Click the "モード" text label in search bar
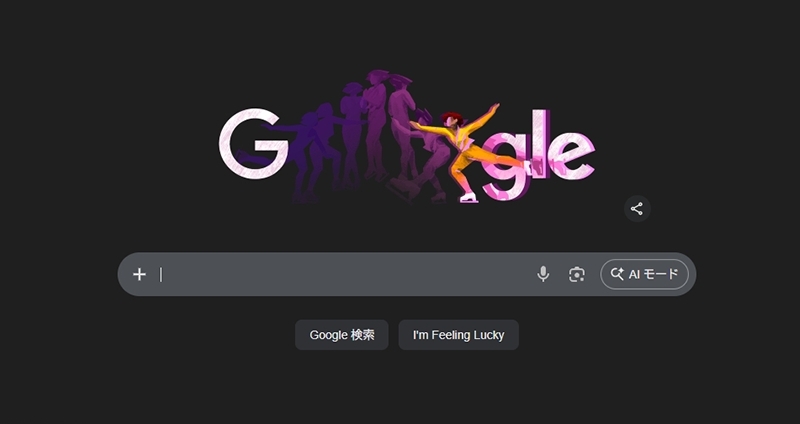800x424 pixels. pos(661,274)
